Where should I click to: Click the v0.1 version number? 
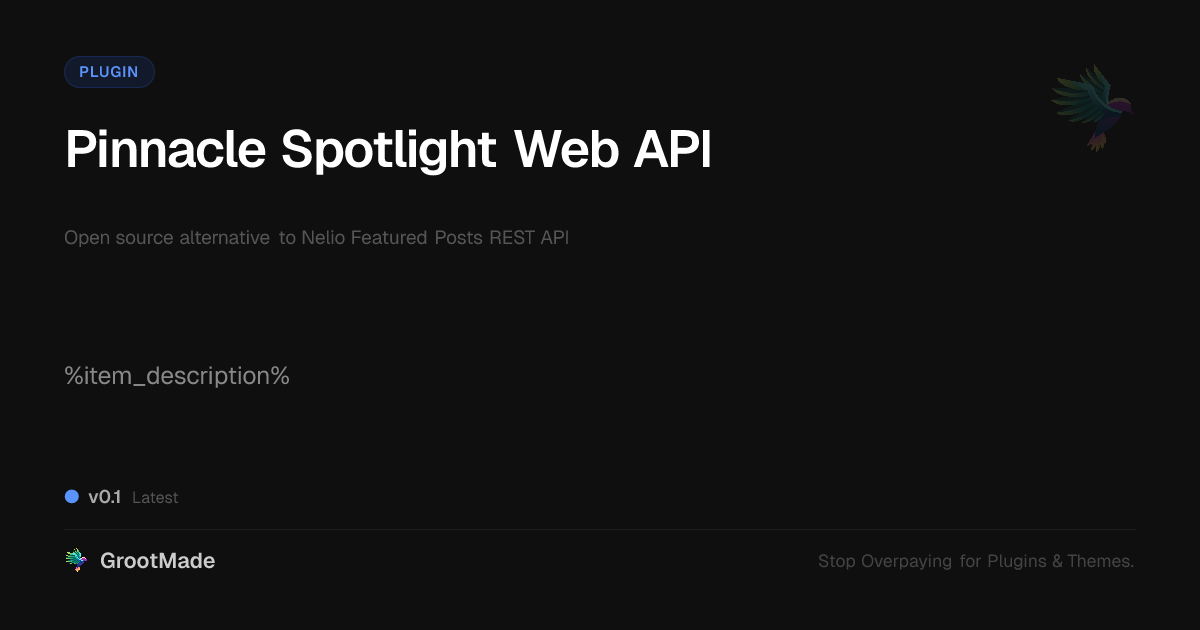(x=104, y=497)
